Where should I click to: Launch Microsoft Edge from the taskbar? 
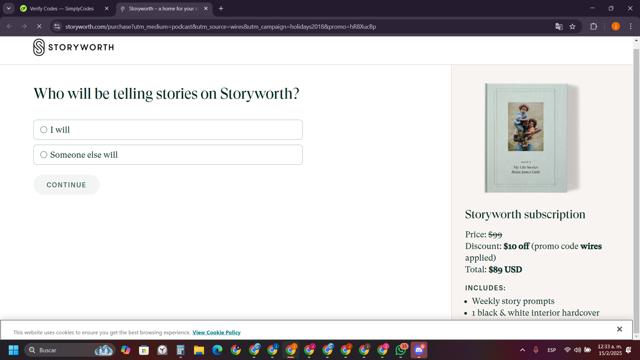[x=217, y=350]
